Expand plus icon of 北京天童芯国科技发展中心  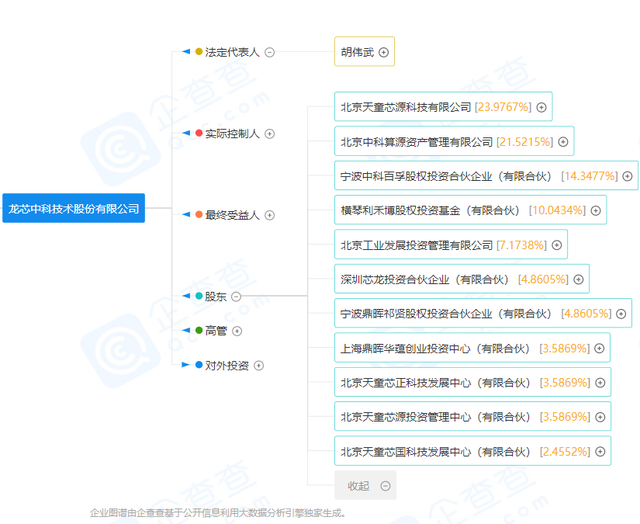click(599, 451)
